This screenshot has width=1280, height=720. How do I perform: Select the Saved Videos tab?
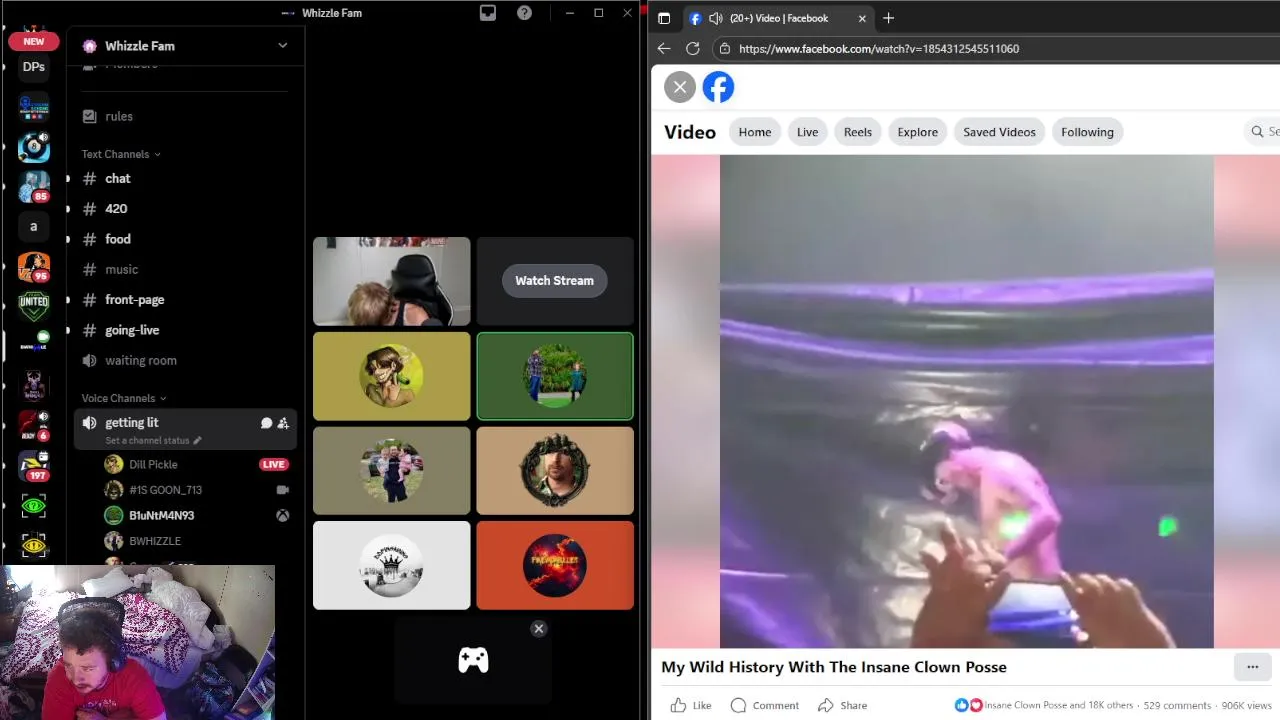tap(999, 132)
